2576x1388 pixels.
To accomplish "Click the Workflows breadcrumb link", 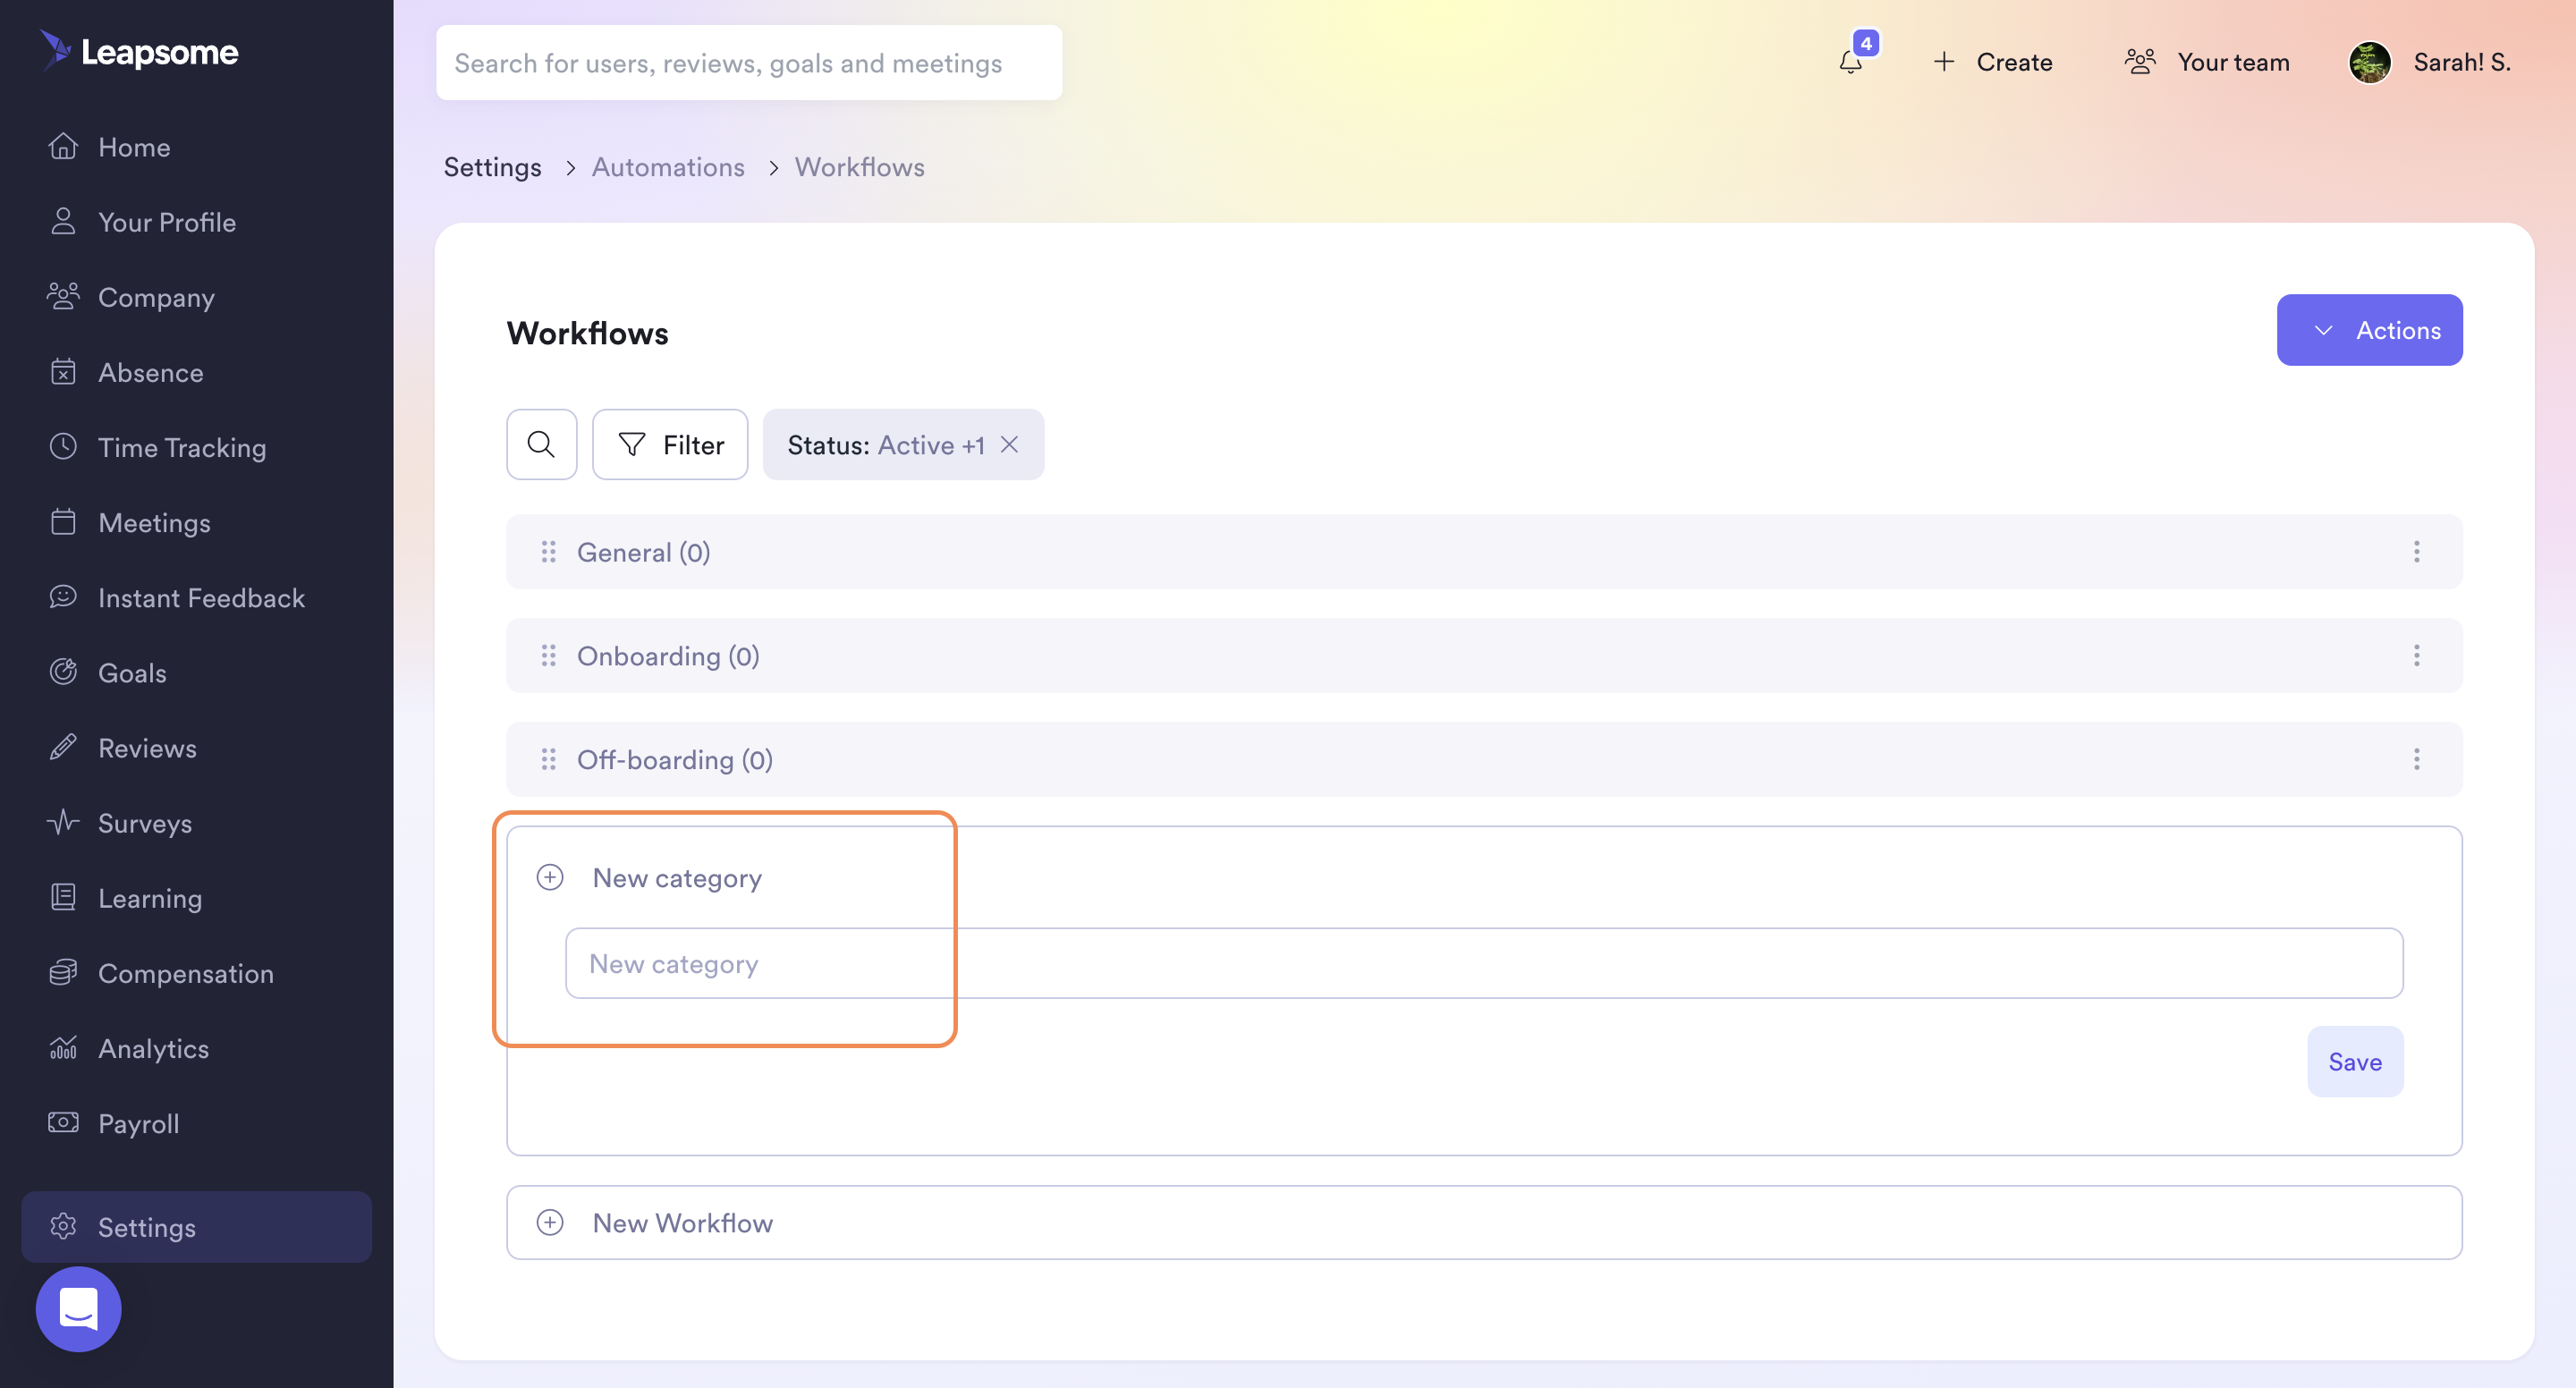I will pyautogui.click(x=859, y=166).
